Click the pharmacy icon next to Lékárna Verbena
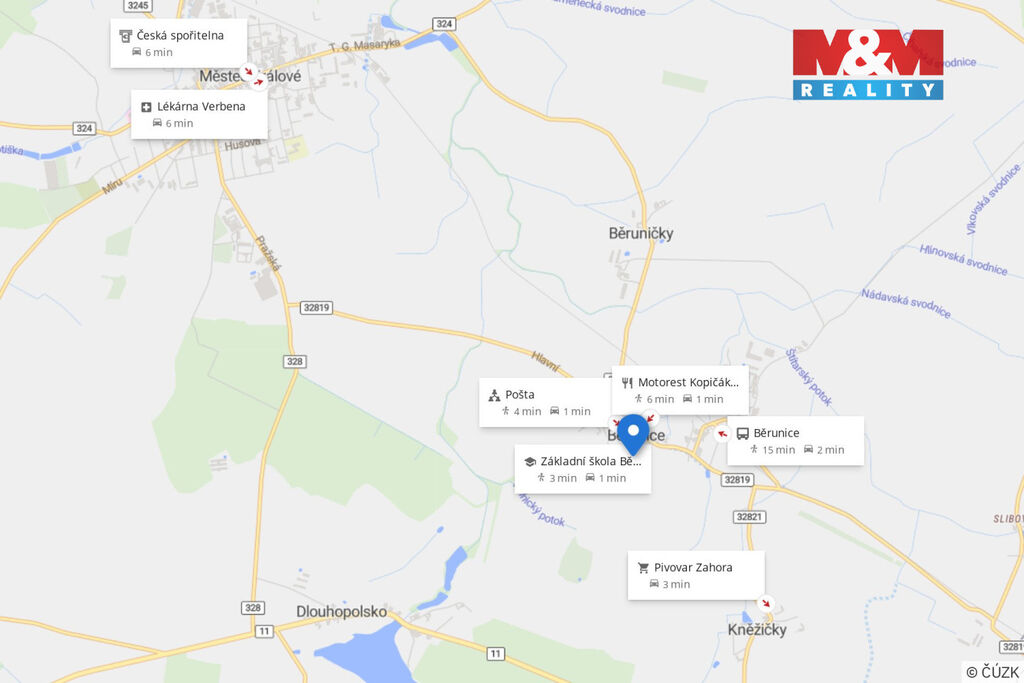This screenshot has height=683, width=1024. [146, 107]
